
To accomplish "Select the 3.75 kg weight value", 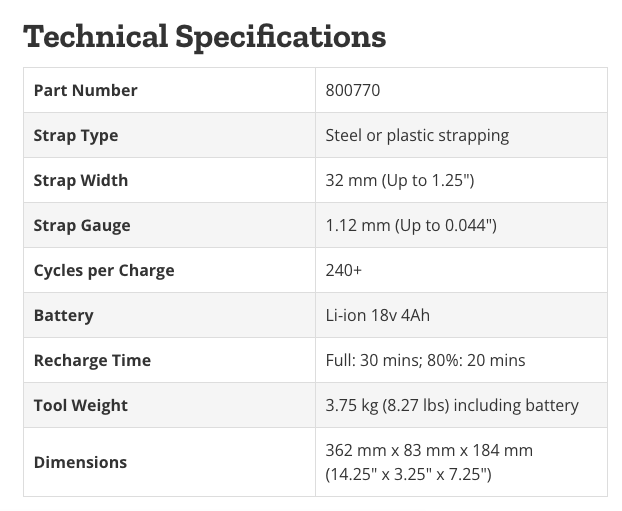I will pyautogui.click(x=452, y=405).
